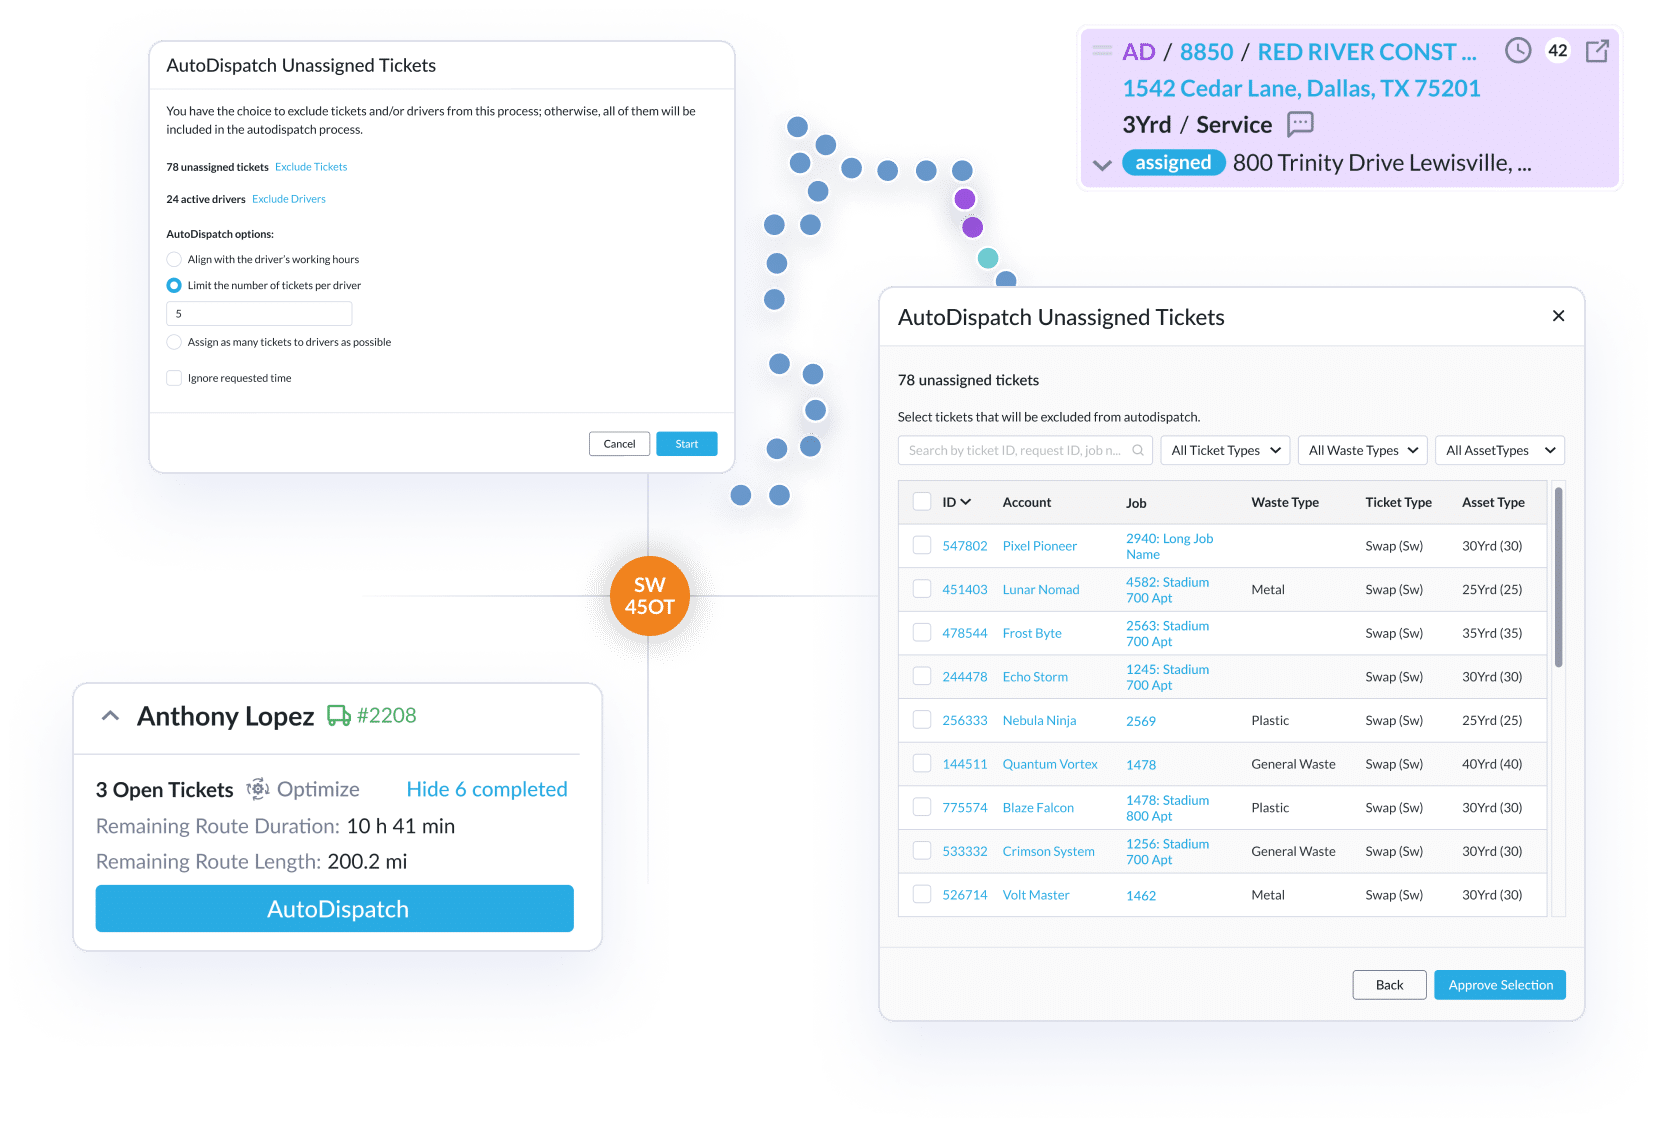
Task: Click Hide 6 completed link
Action: [487, 789]
